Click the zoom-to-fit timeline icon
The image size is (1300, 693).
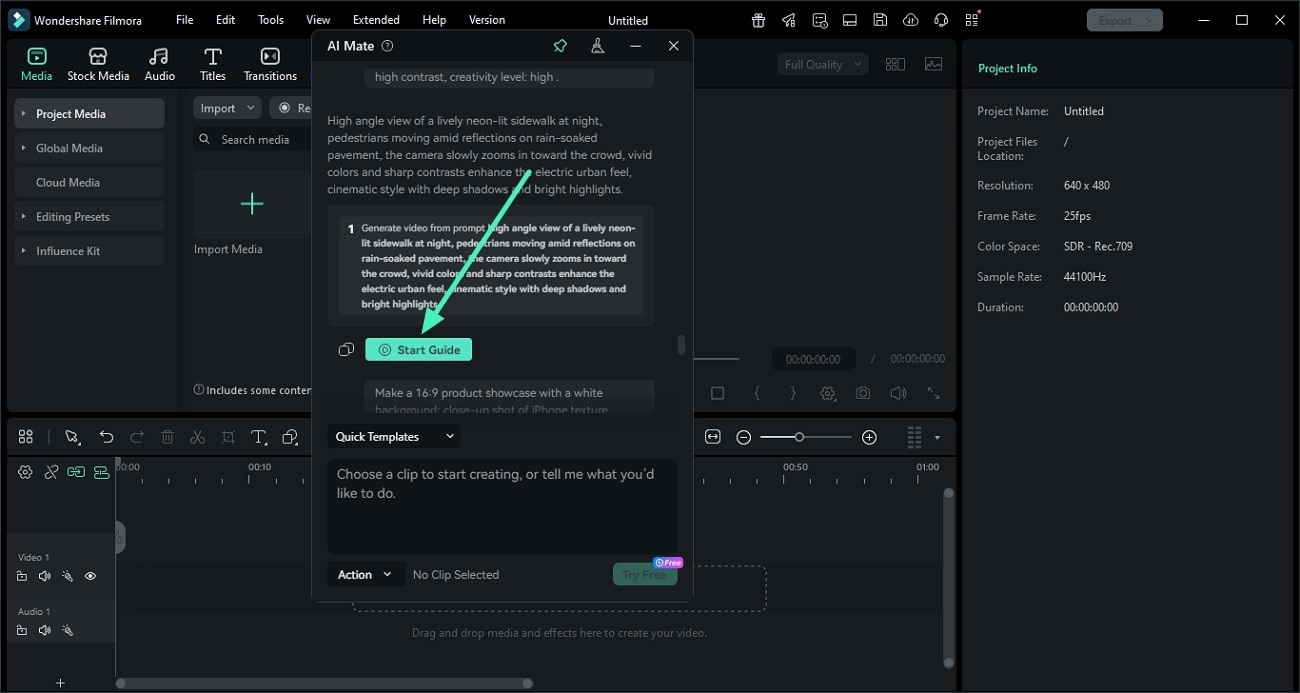pos(713,437)
